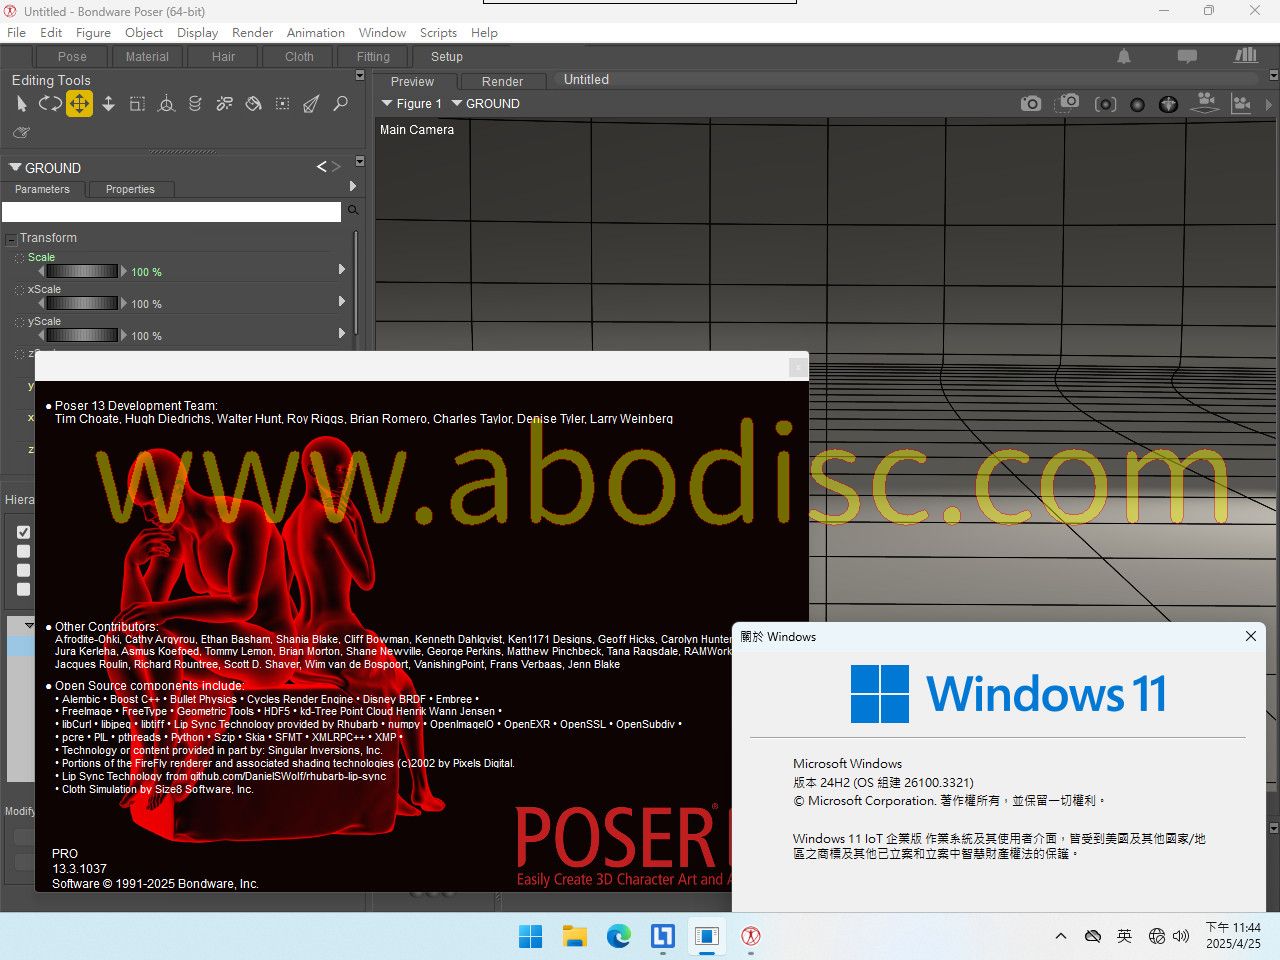Toggle the xScale animation key circle

pyautogui.click(x=19, y=291)
